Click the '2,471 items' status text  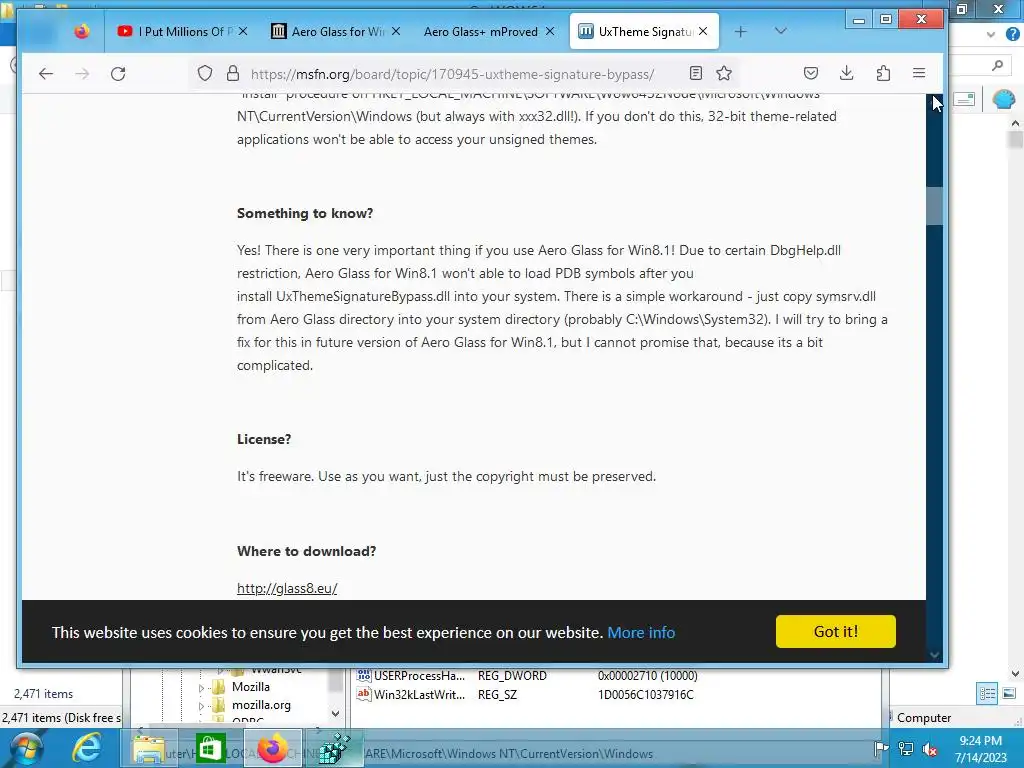(x=44, y=694)
